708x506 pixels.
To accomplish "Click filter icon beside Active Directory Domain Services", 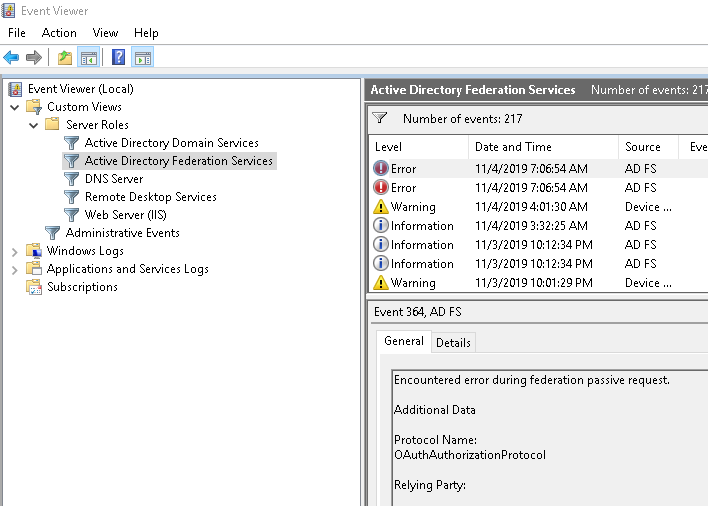I will click(x=71, y=143).
